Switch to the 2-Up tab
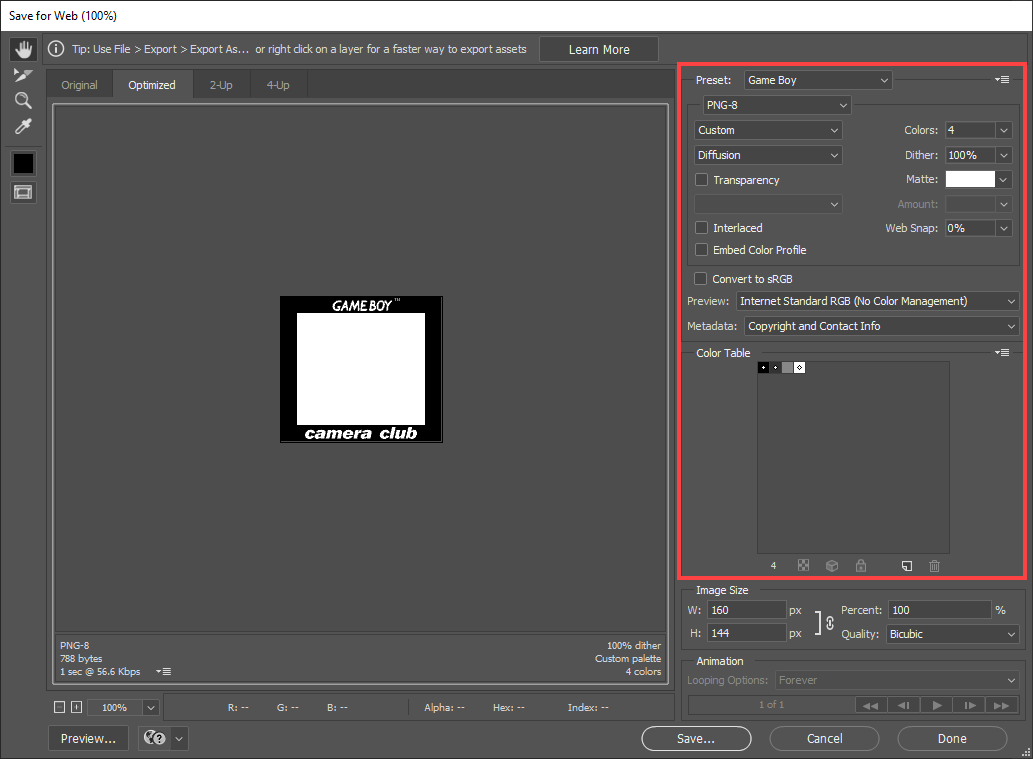Viewport: 1033px width, 759px height. point(221,85)
